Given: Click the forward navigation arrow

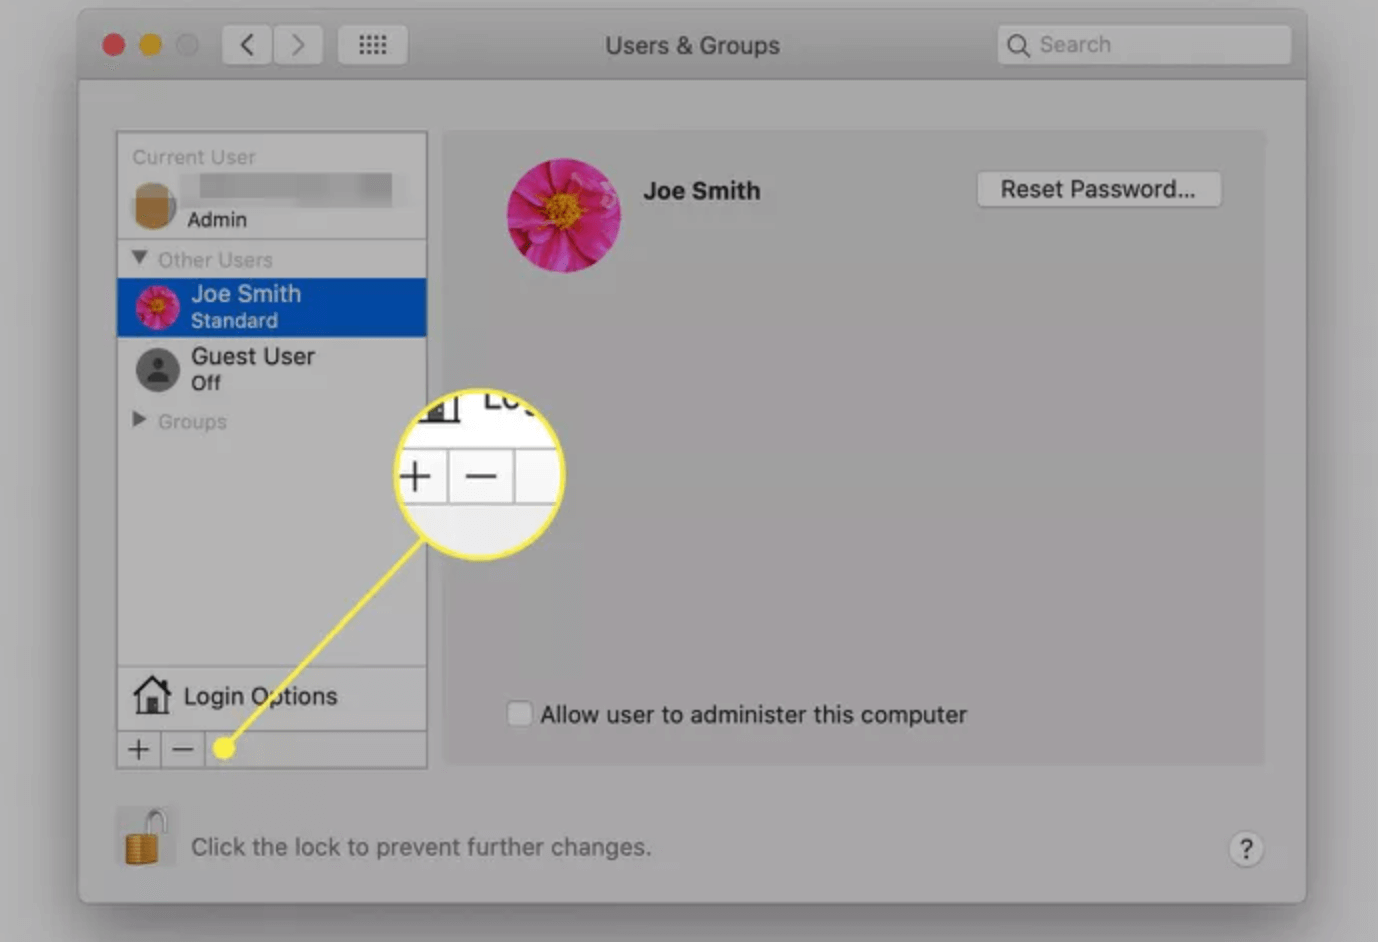Looking at the screenshot, I should coord(298,44).
